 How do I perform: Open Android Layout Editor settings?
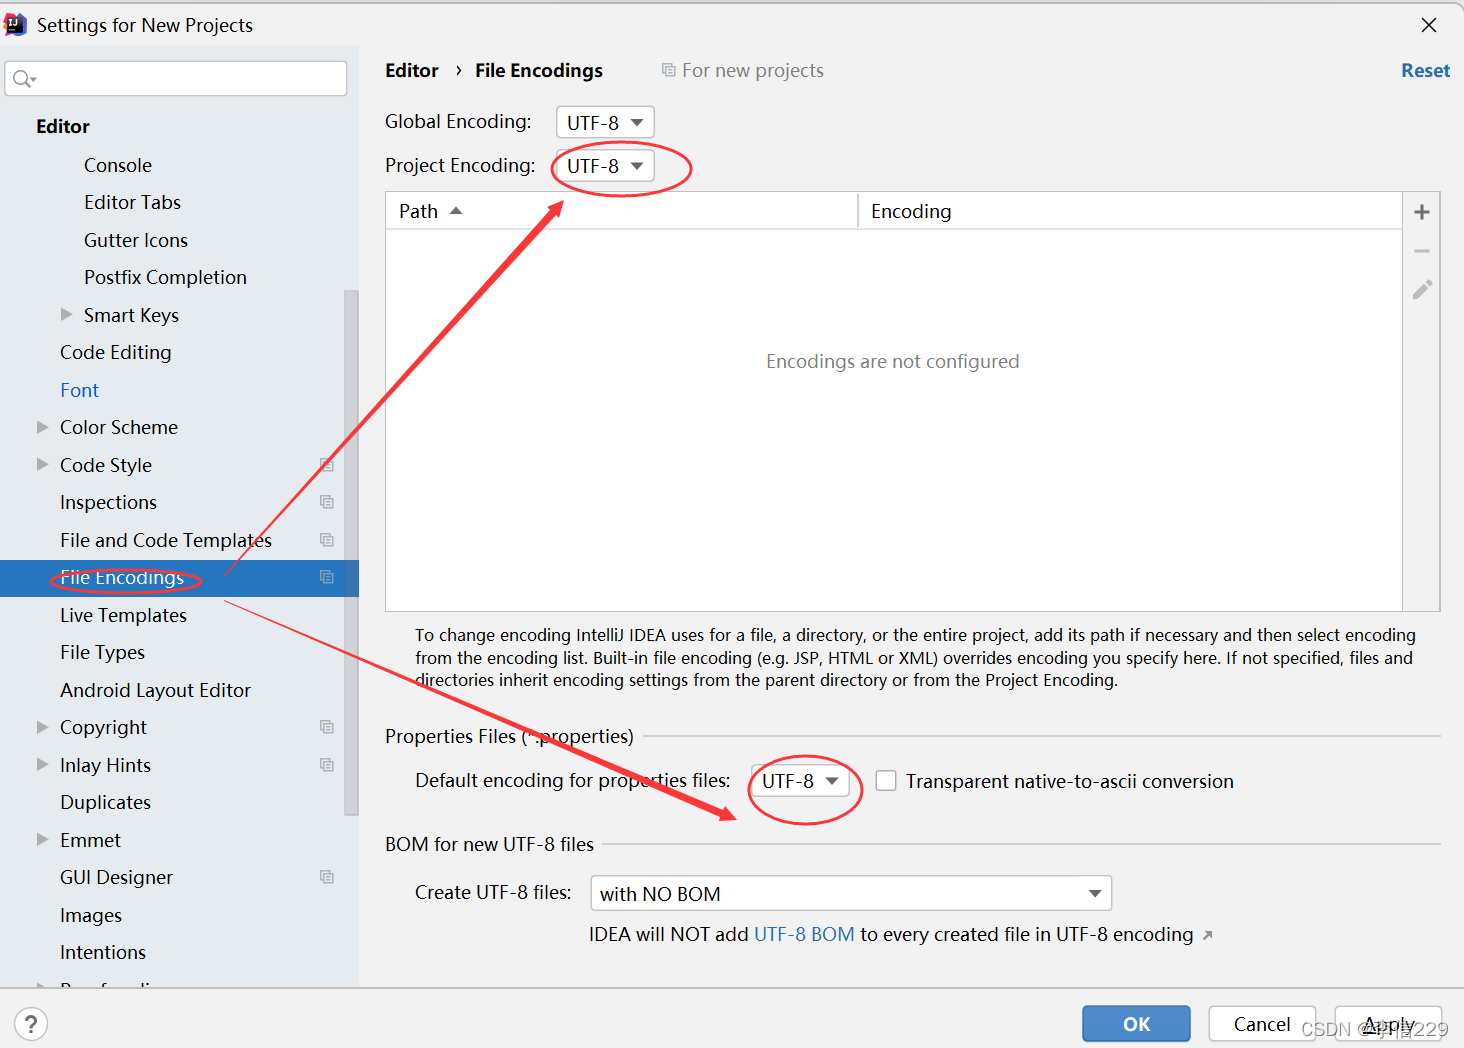point(155,690)
